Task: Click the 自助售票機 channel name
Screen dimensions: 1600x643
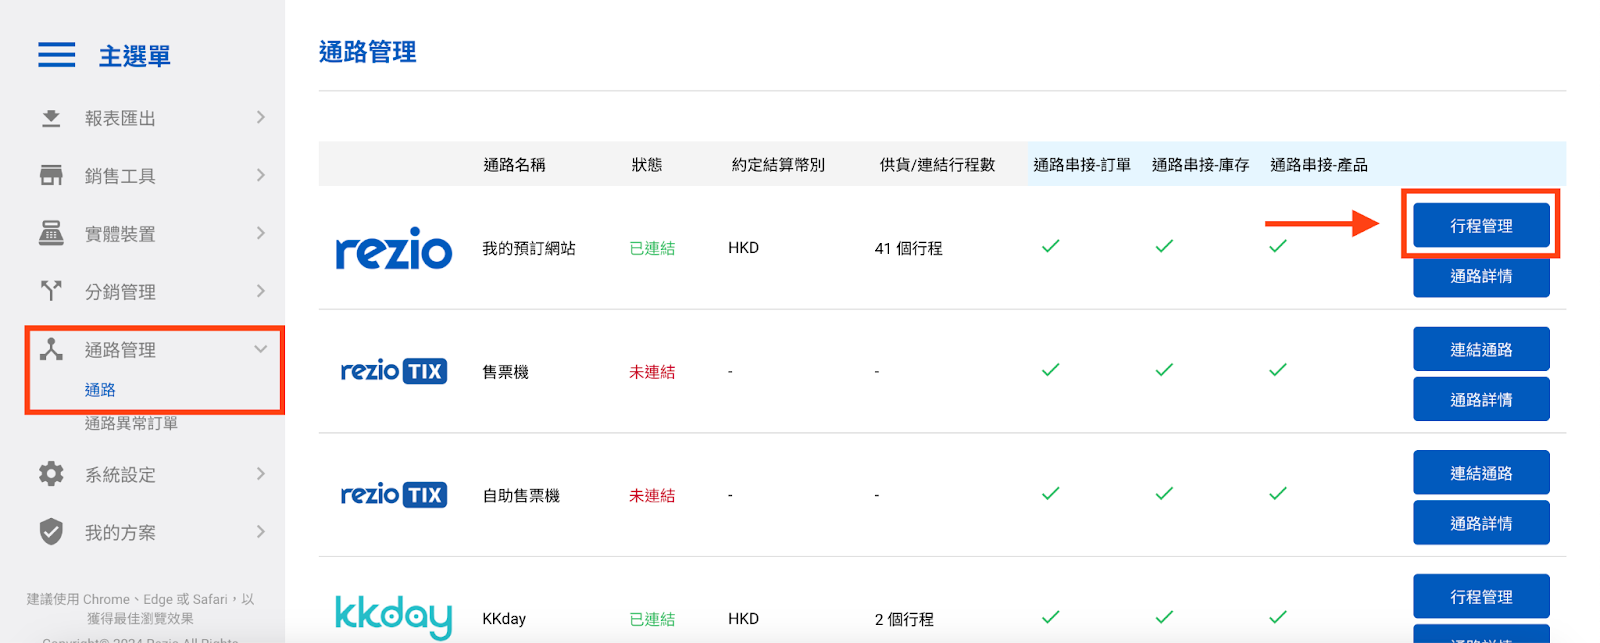Action: click(521, 496)
